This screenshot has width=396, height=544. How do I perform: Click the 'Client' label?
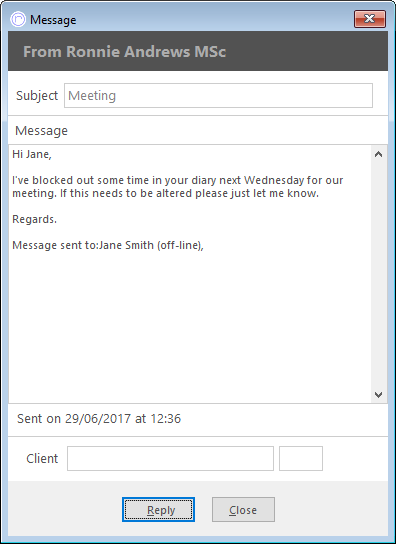coord(42,459)
